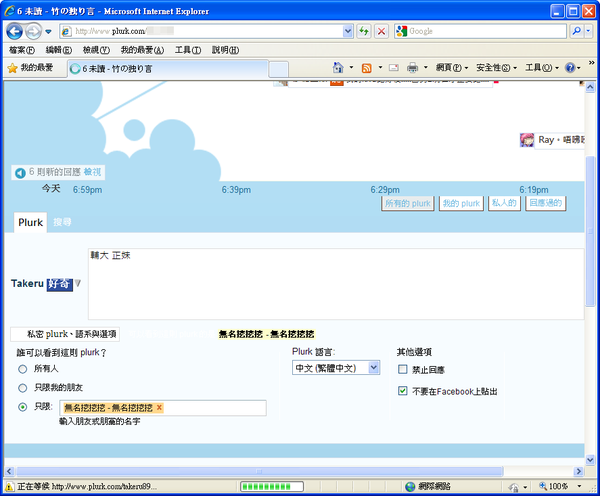Viewport: 600px width, 496px height.
Task: Click the plurk message text area
Action: [336, 284]
